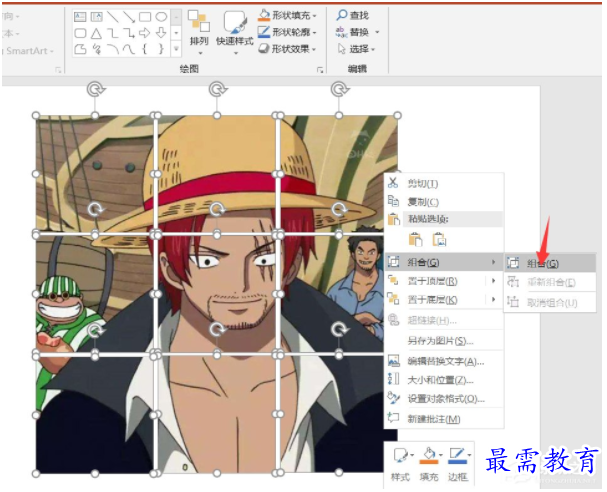The height and width of the screenshot is (492, 607).
Task: Insert the right brace shape
Action: click(161, 49)
